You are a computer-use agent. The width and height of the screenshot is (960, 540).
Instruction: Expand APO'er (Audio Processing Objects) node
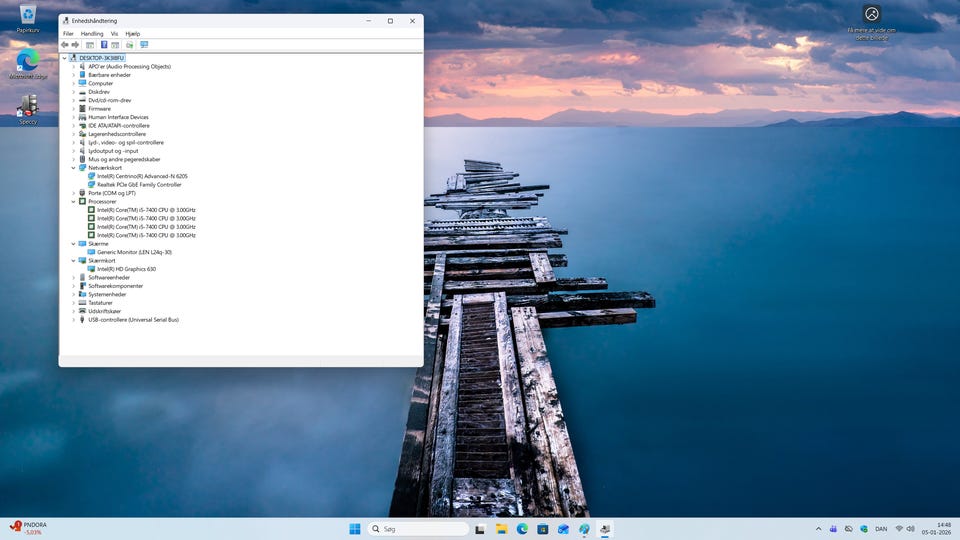point(73,67)
